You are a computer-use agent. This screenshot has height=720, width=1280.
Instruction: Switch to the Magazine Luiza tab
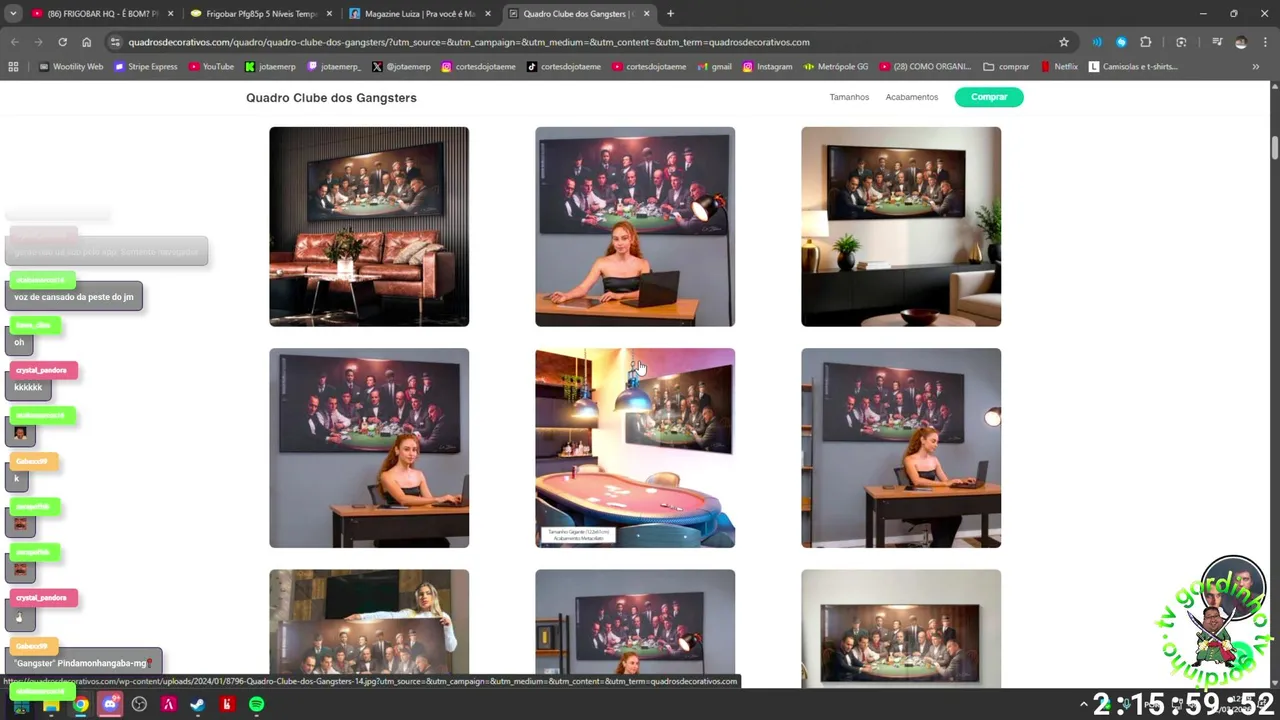pyautogui.click(x=419, y=14)
